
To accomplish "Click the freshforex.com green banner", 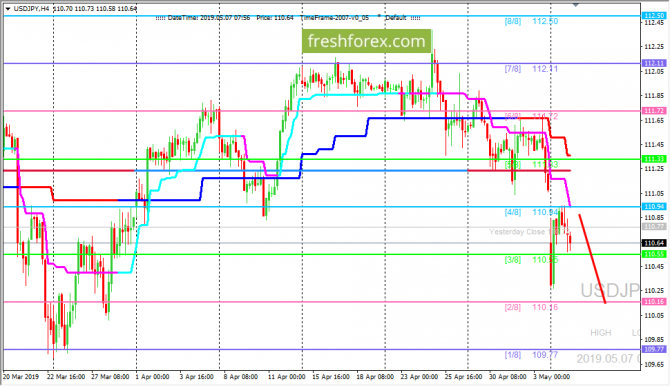I will point(367,41).
